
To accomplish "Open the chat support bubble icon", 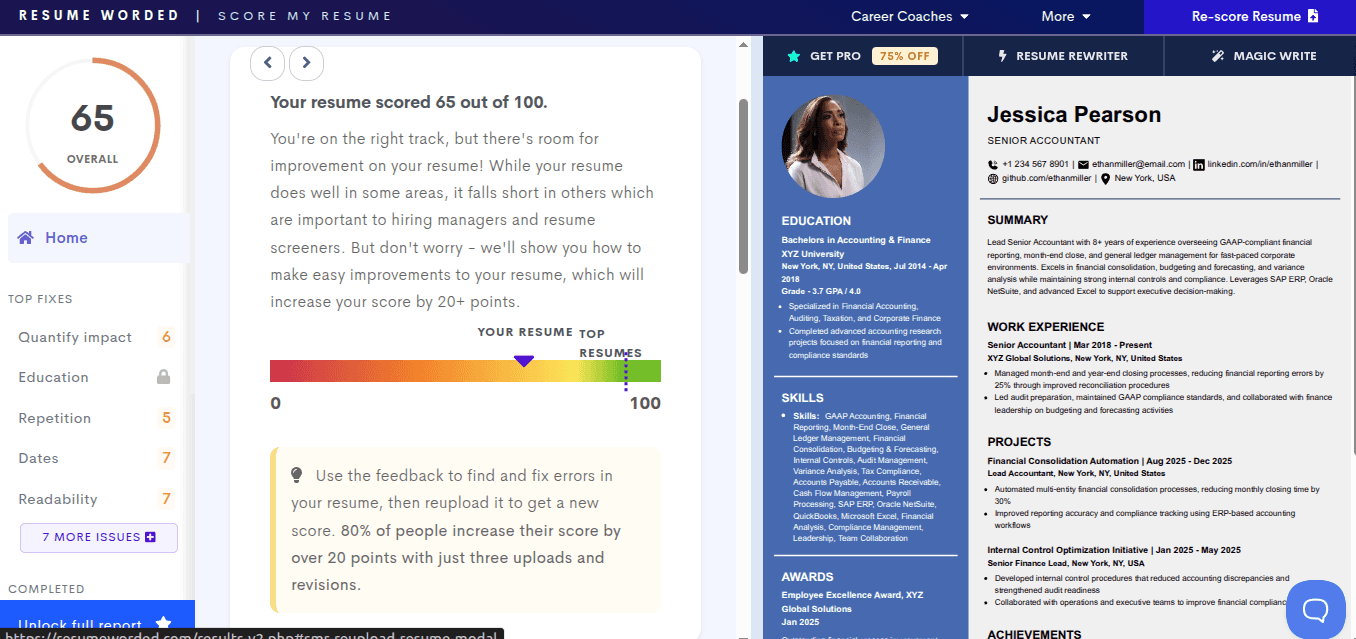I will (1315, 608).
